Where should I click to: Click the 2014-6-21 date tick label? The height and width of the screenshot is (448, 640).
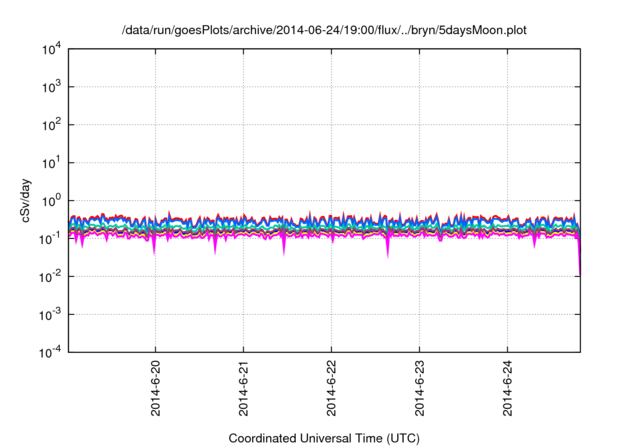pyautogui.click(x=244, y=388)
